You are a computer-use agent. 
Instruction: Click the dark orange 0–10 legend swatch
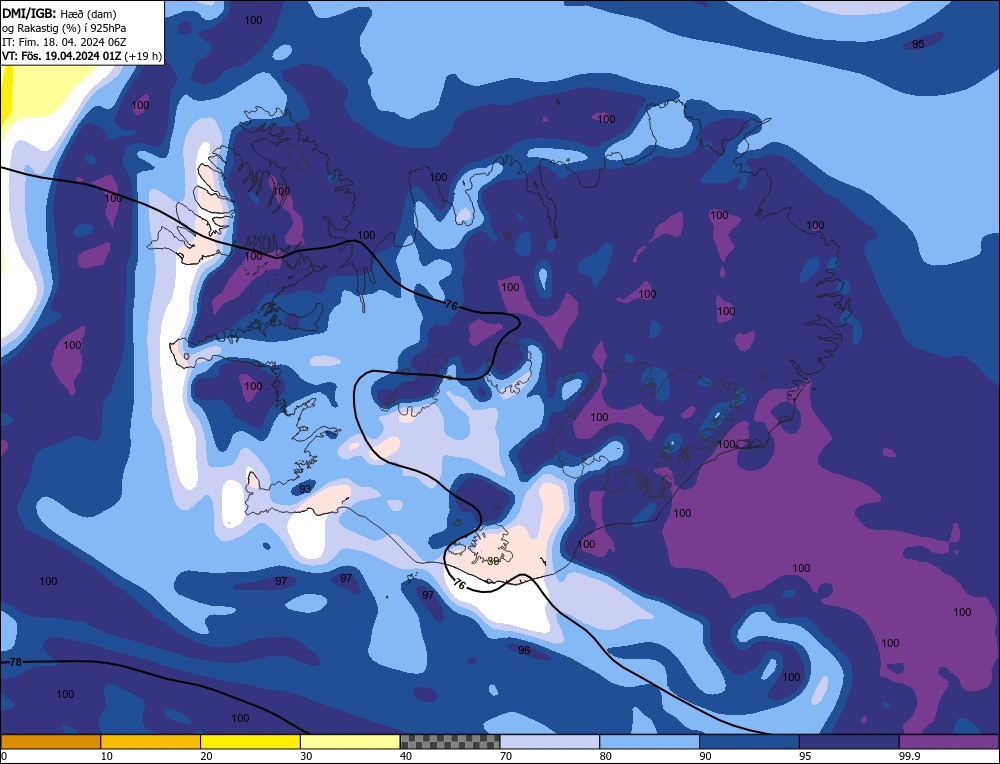pos(50,741)
